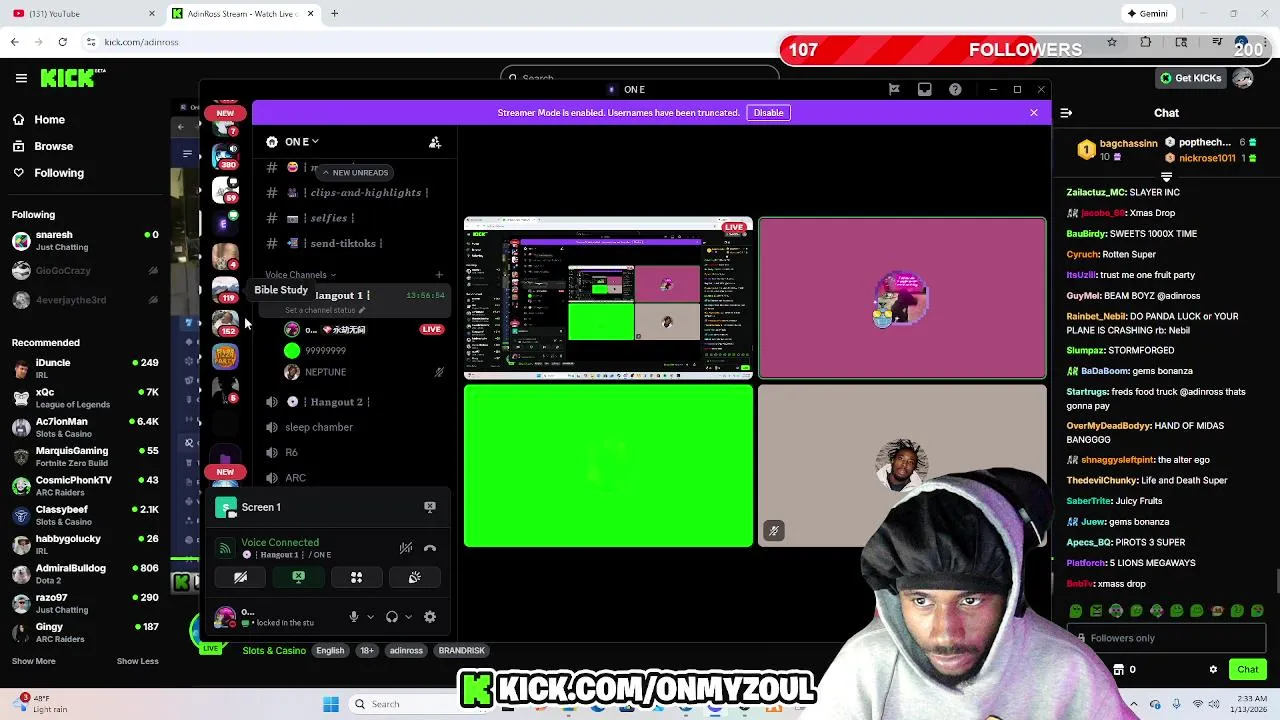Collapse the Kick chat panel arrow
The width and height of the screenshot is (1280, 720).
click(1066, 113)
